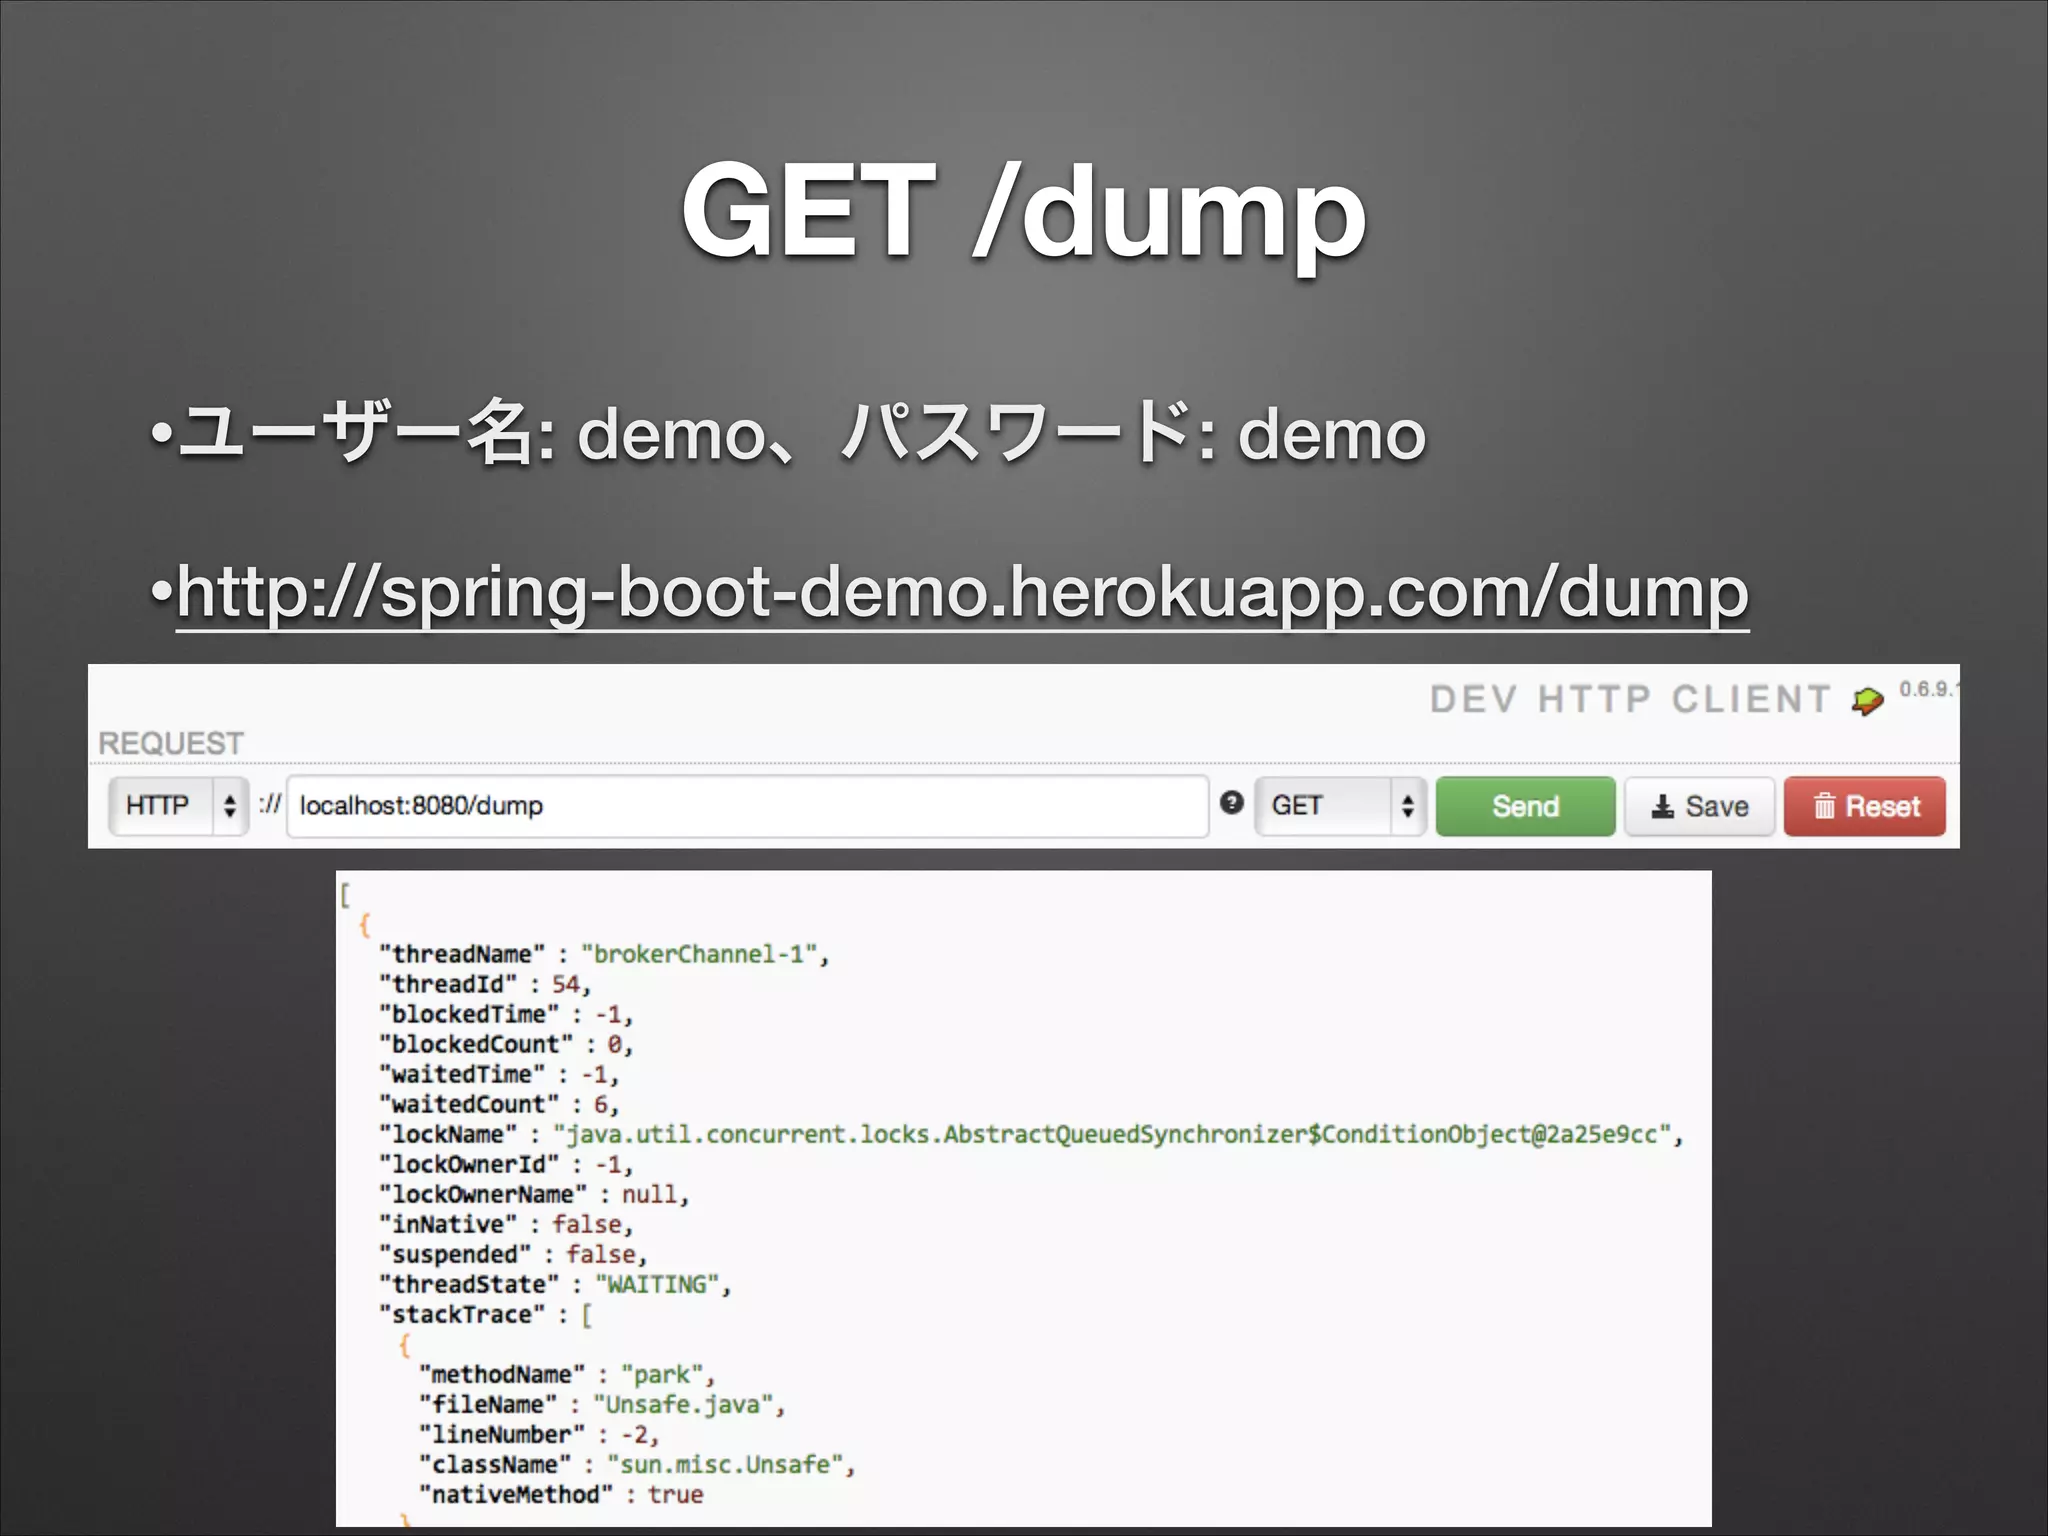
Task: Click the "lockOwnerName" : null line
Action: pyautogui.click(x=534, y=1194)
